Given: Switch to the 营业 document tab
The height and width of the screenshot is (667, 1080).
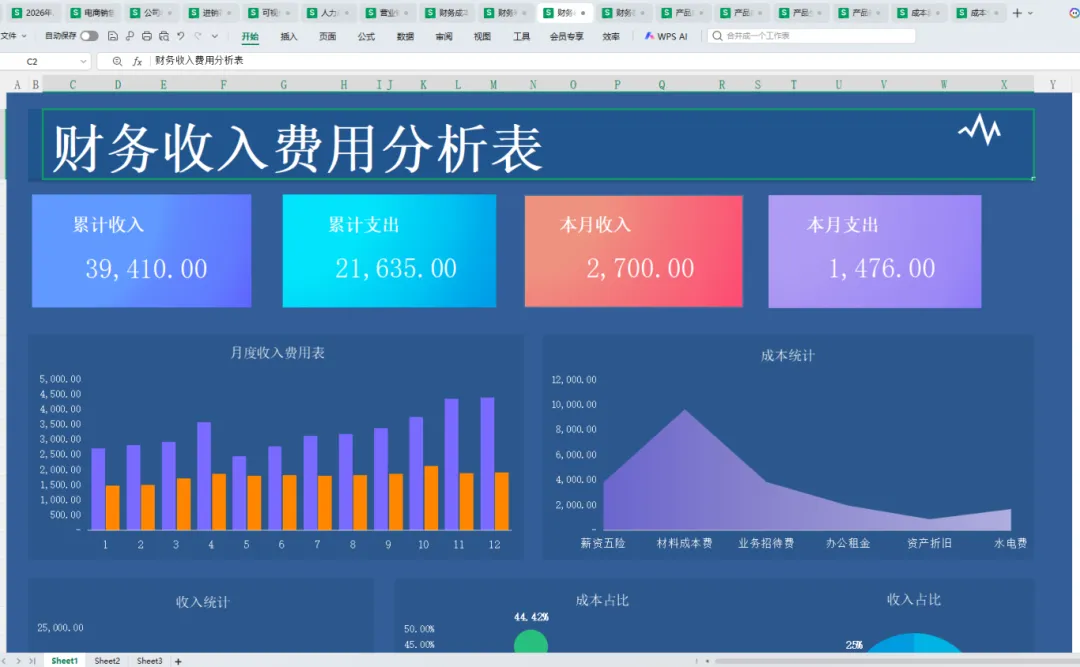Looking at the screenshot, I should (388, 12).
